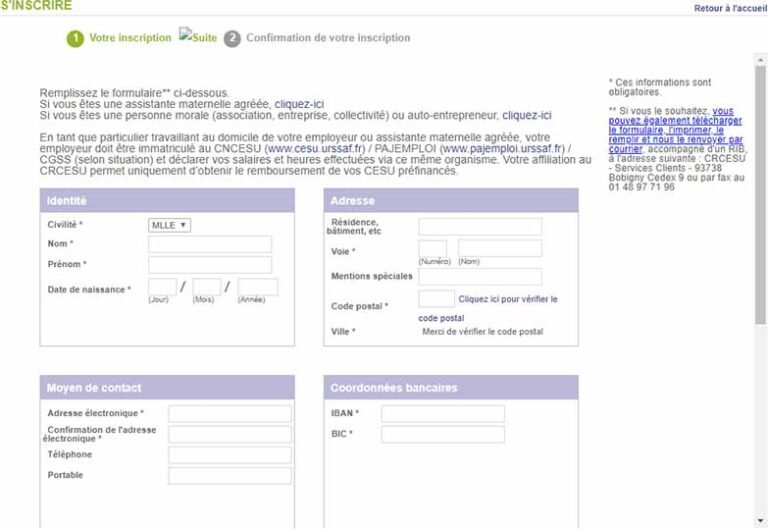Screen dimensions: 768x529
Task: Click step 1 numbered circle icon
Action: pos(75,39)
